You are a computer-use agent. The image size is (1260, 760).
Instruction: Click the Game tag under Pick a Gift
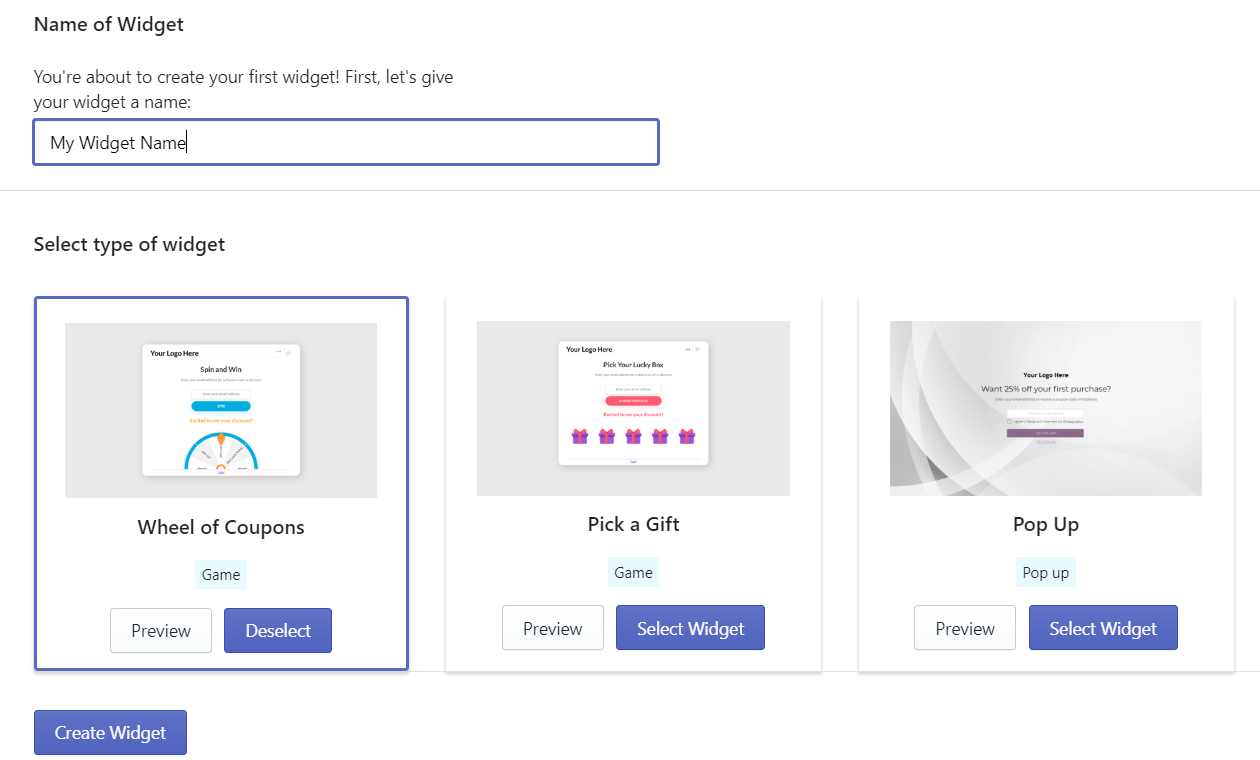coord(633,572)
